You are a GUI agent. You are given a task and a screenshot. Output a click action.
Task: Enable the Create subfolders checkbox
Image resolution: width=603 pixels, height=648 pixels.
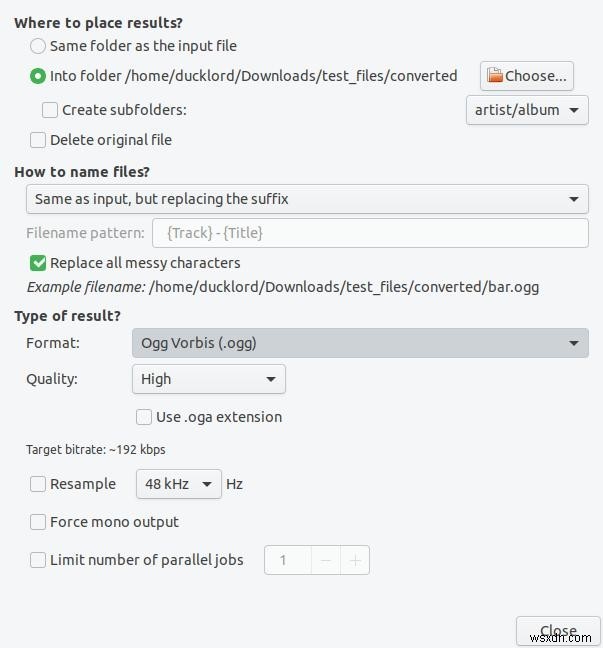[50, 110]
